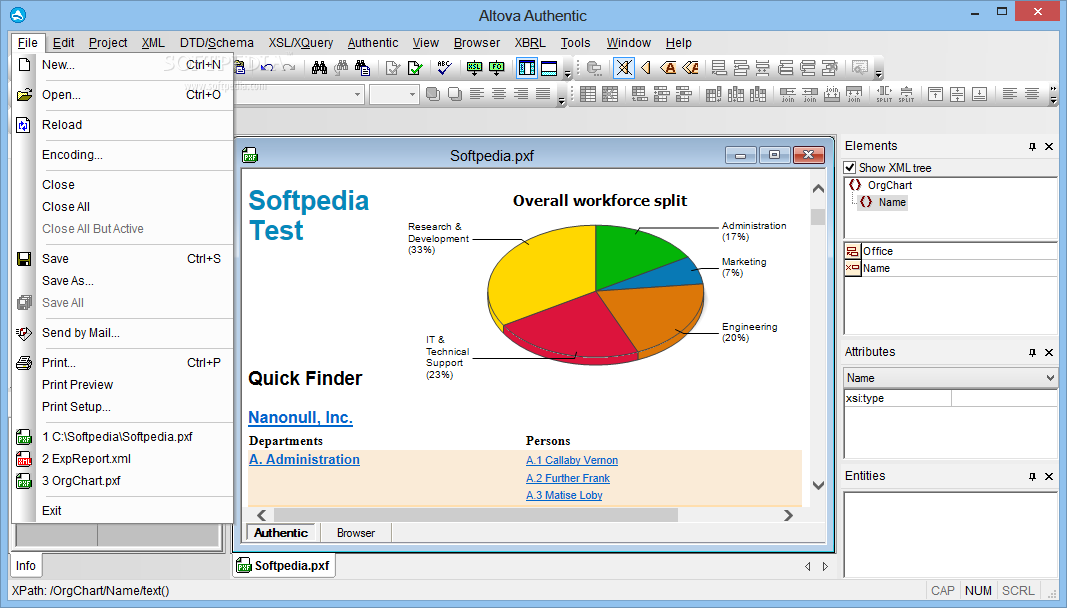Click the document scroll down arrow

click(819, 485)
